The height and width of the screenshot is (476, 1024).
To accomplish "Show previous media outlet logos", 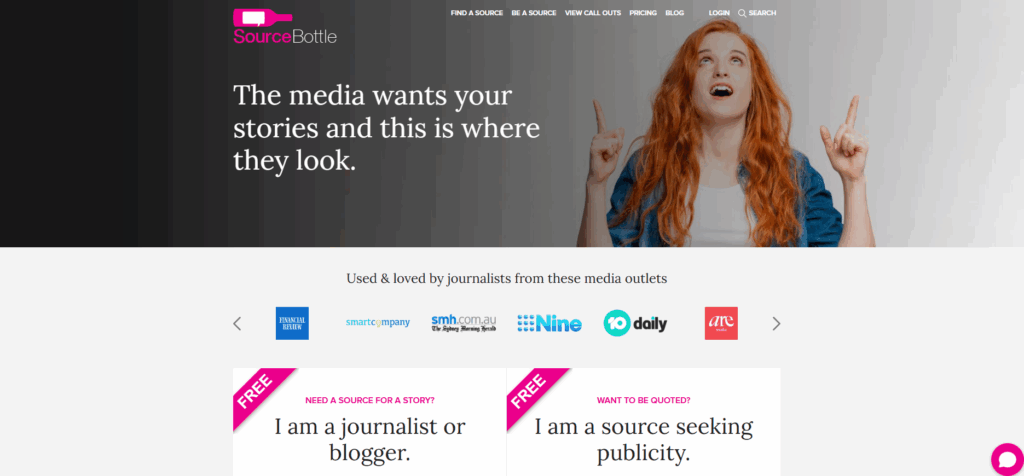I will tap(237, 323).
